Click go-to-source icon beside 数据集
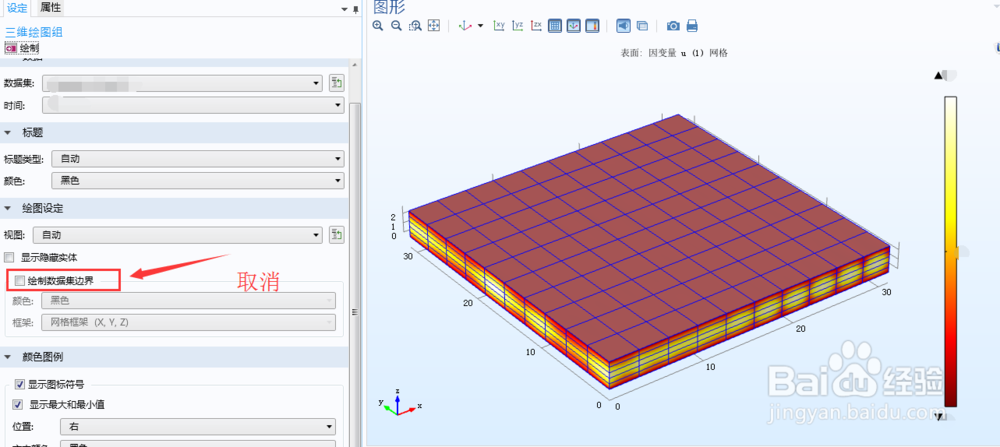The height and width of the screenshot is (447, 1000). point(337,83)
